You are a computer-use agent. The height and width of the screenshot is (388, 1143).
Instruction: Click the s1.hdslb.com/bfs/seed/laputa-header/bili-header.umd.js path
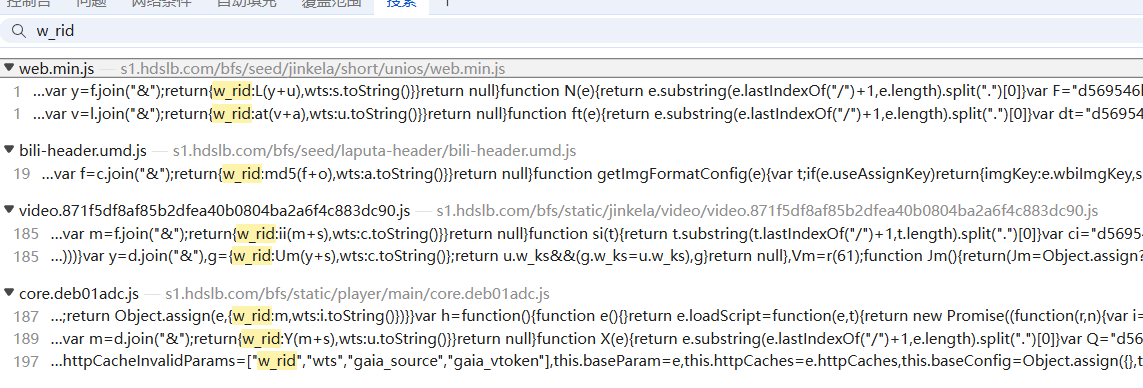(374, 151)
